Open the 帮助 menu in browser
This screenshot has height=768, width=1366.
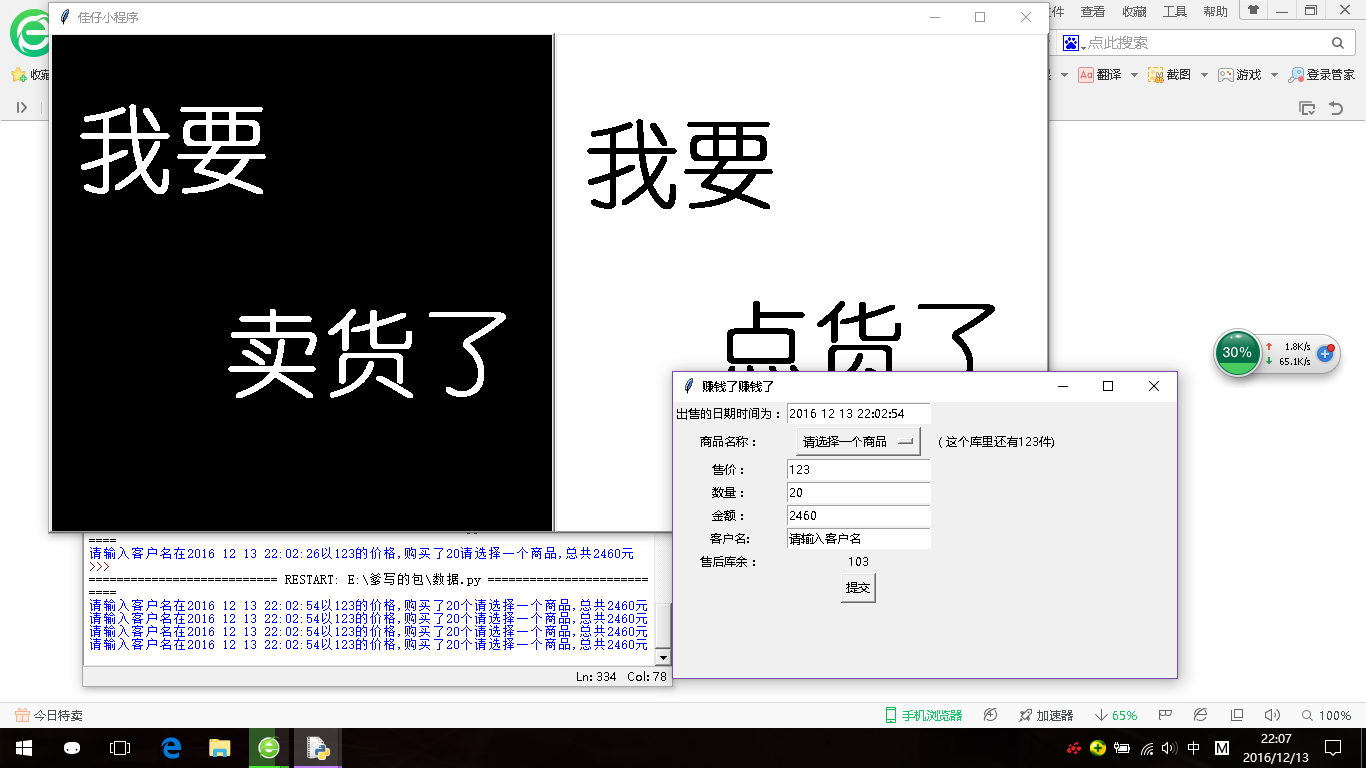click(1215, 12)
